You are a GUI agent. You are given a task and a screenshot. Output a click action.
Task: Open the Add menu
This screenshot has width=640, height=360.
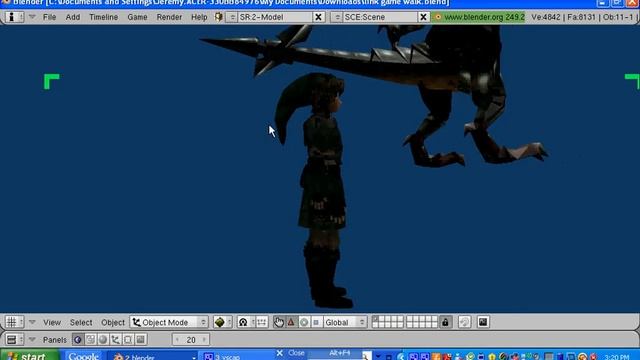(x=73, y=17)
